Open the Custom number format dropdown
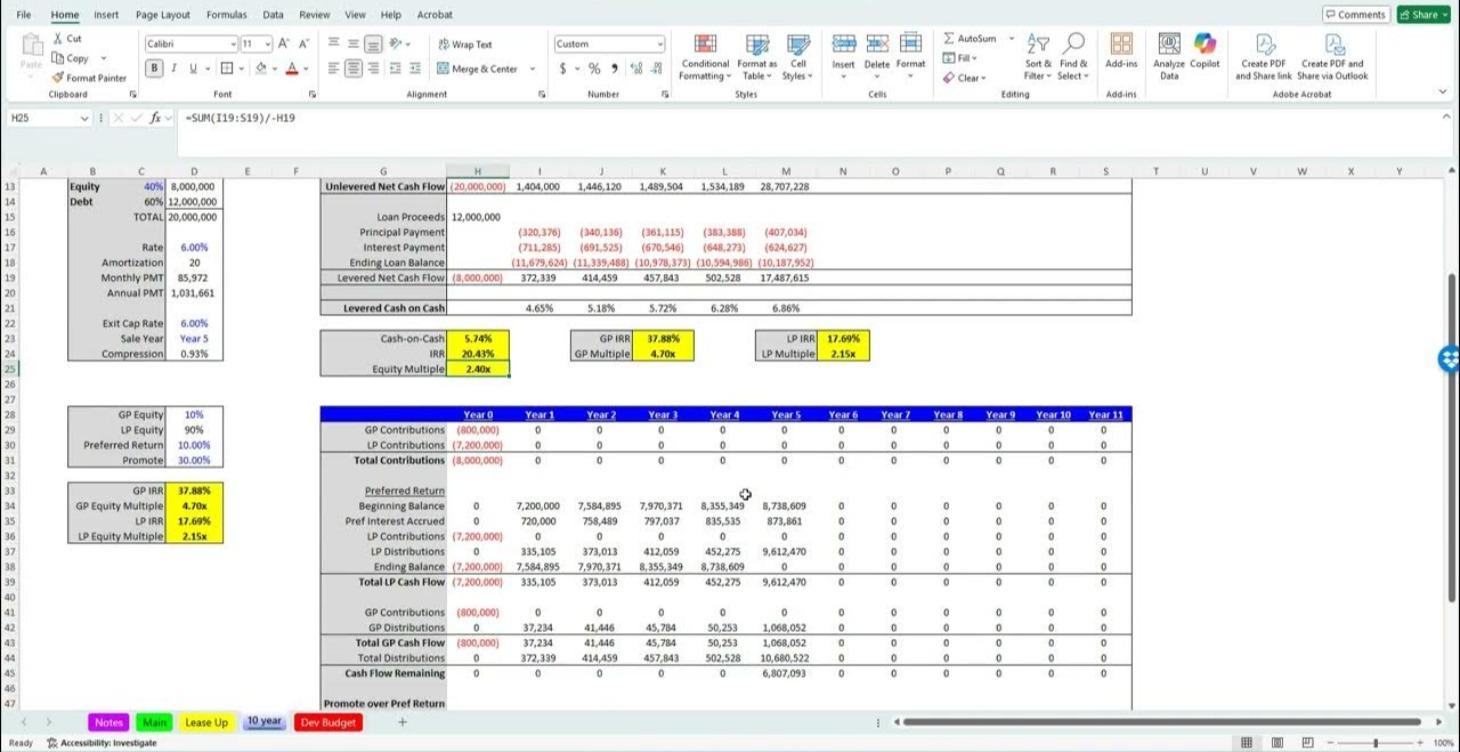The width and height of the screenshot is (1460, 752). (x=657, y=44)
